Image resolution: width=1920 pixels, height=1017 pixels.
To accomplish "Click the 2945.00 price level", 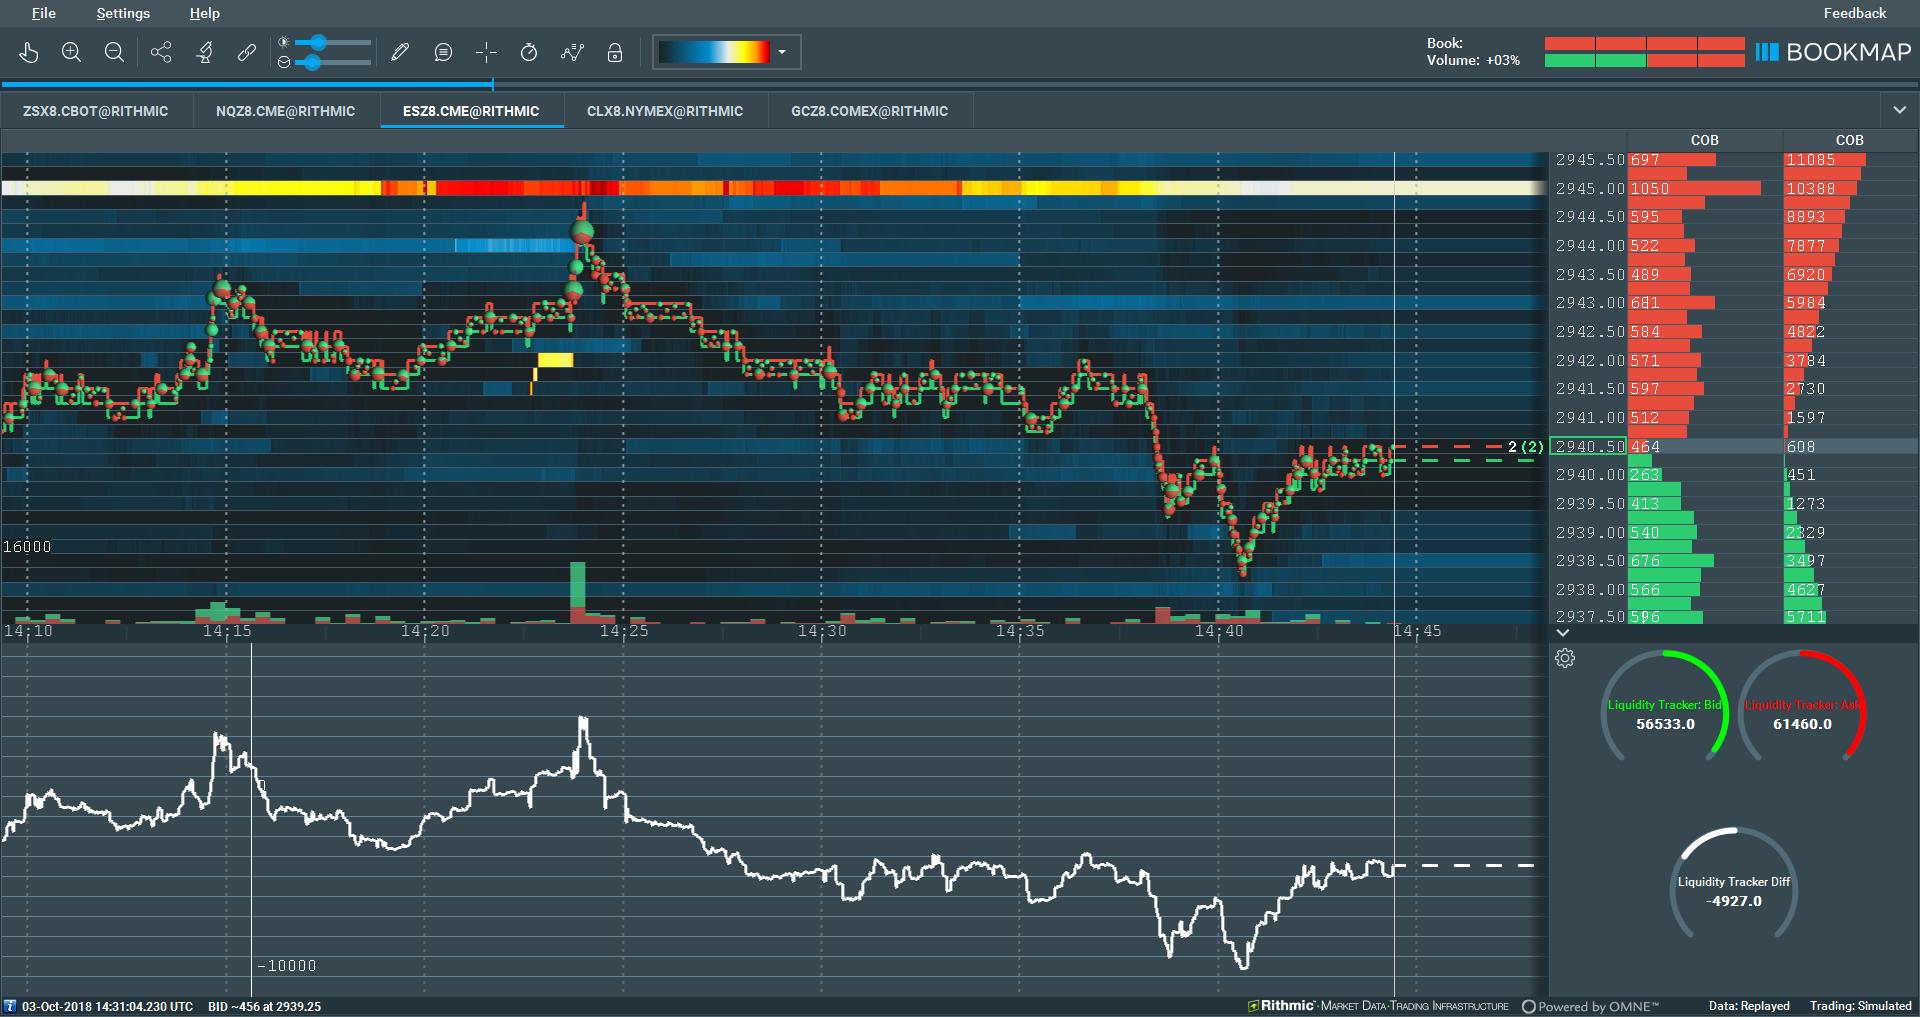I will tap(1590, 189).
